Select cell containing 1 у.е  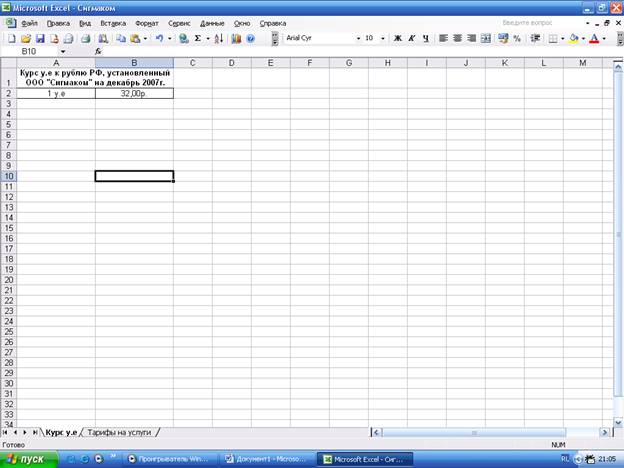[56, 94]
